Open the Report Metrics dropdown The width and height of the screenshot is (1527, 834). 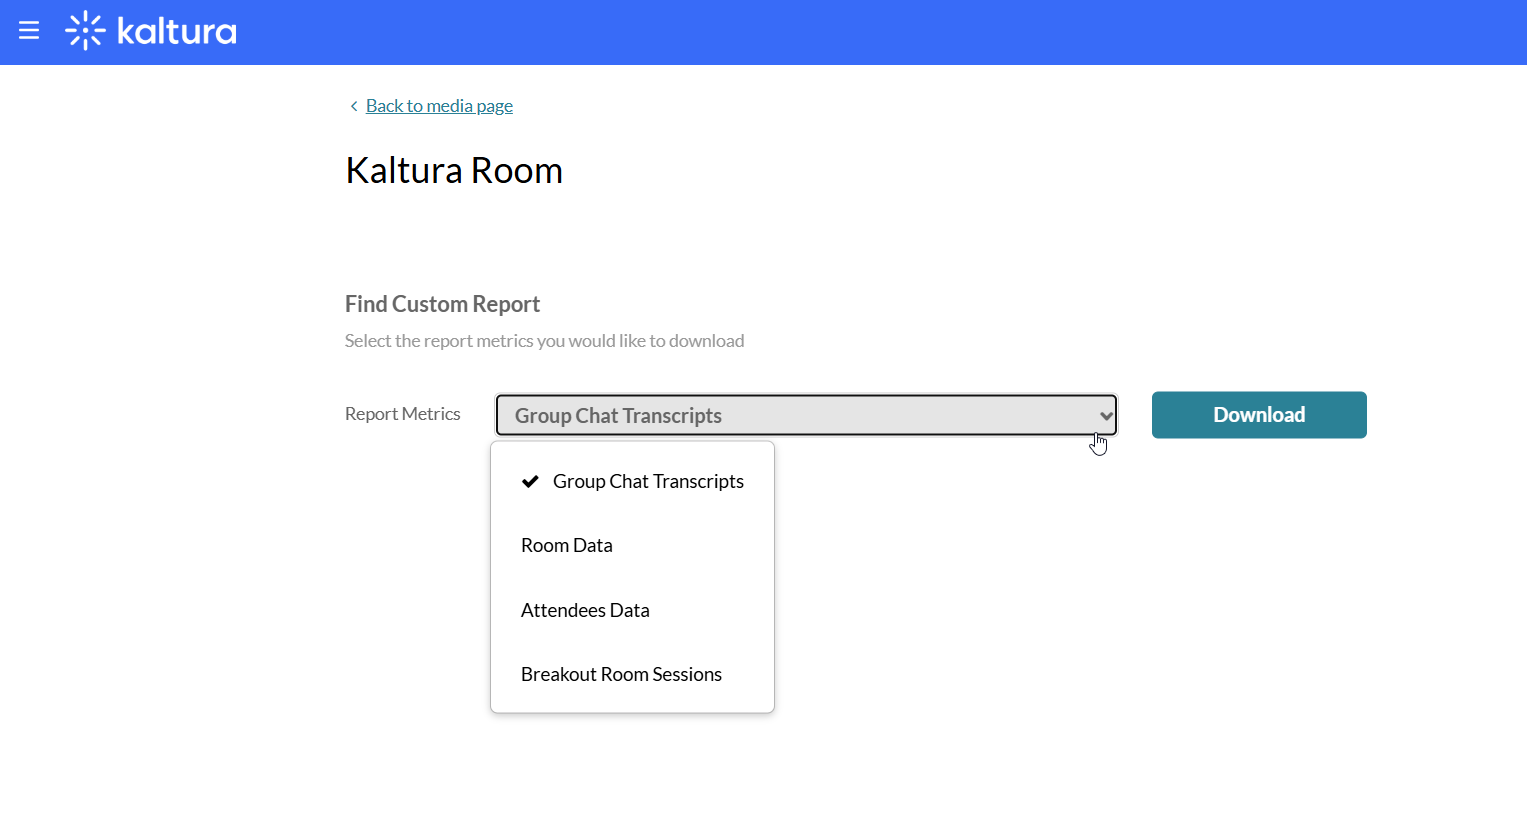click(806, 415)
